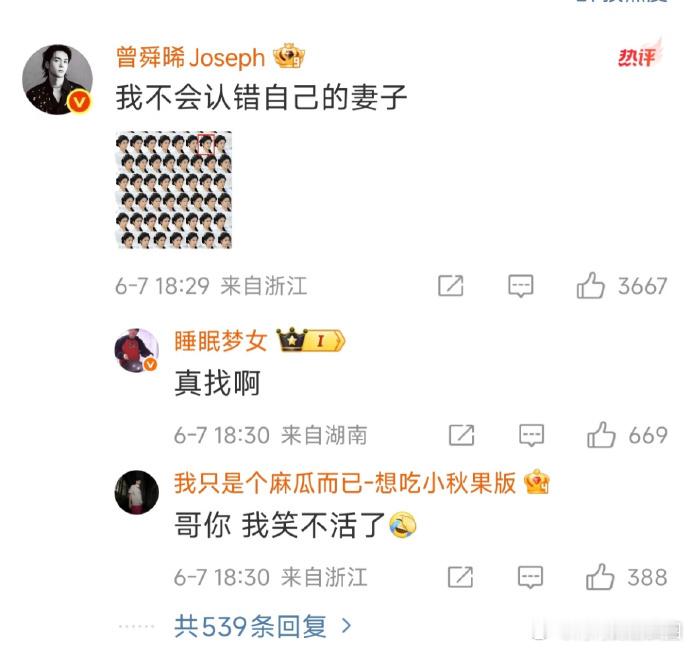Open the face-grid image in the comment

click(x=174, y=190)
